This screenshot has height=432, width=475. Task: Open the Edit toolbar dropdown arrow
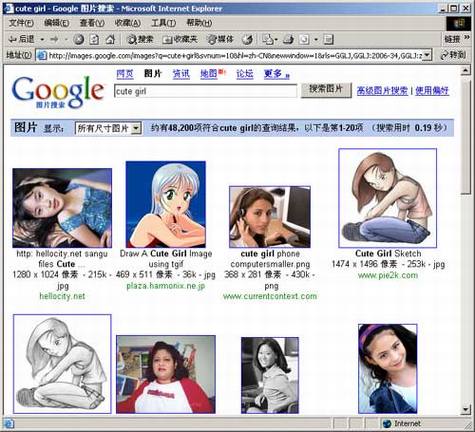click(x=316, y=40)
